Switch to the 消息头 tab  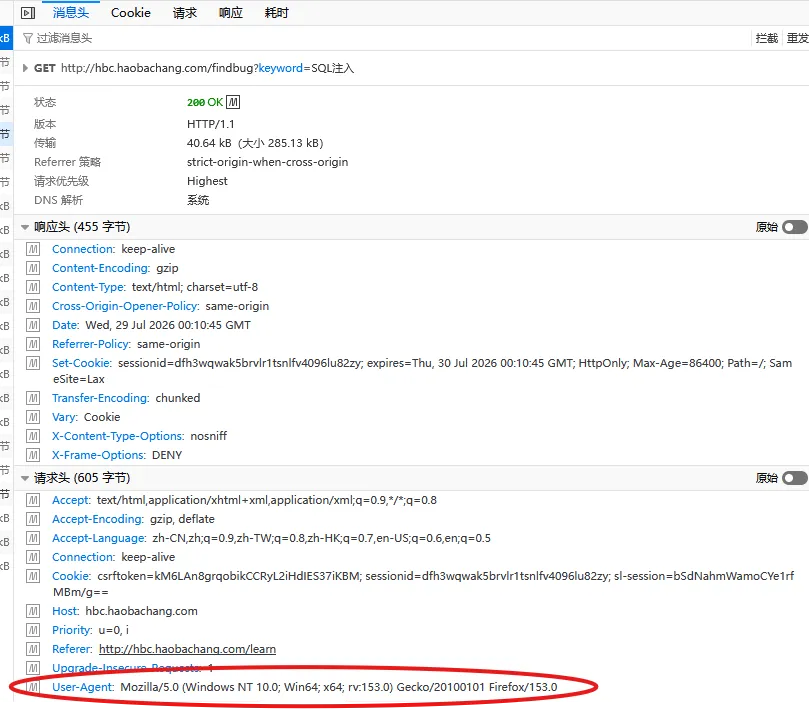[x=71, y=13]
